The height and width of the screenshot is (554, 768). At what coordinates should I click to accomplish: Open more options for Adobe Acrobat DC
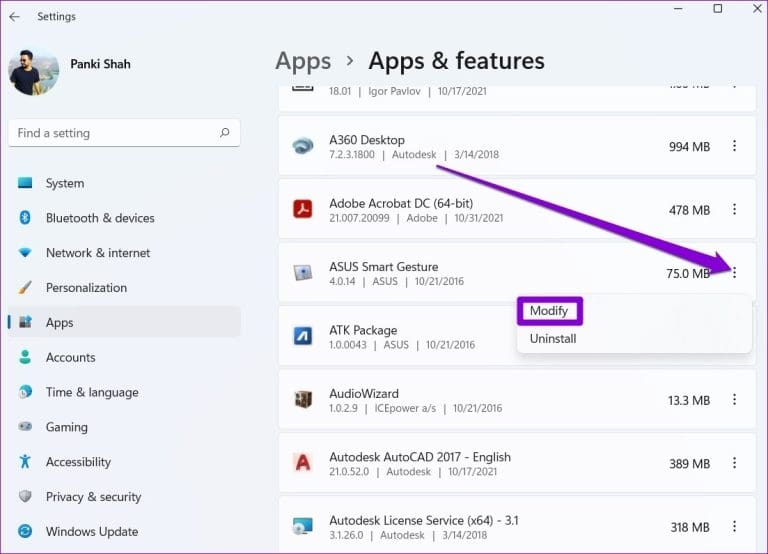pos(734,210)
